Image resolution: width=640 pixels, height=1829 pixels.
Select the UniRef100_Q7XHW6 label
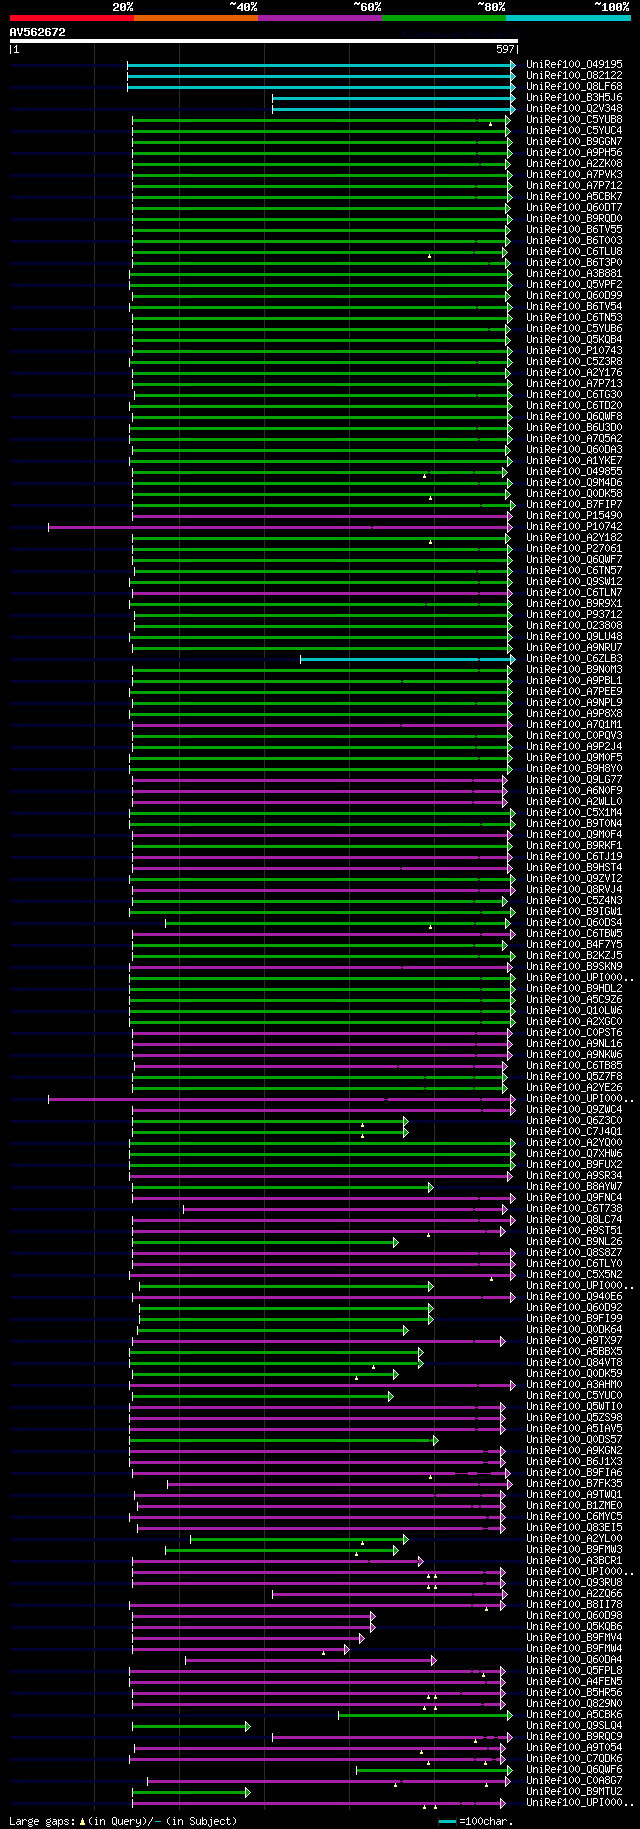(x=574, y=1153)
